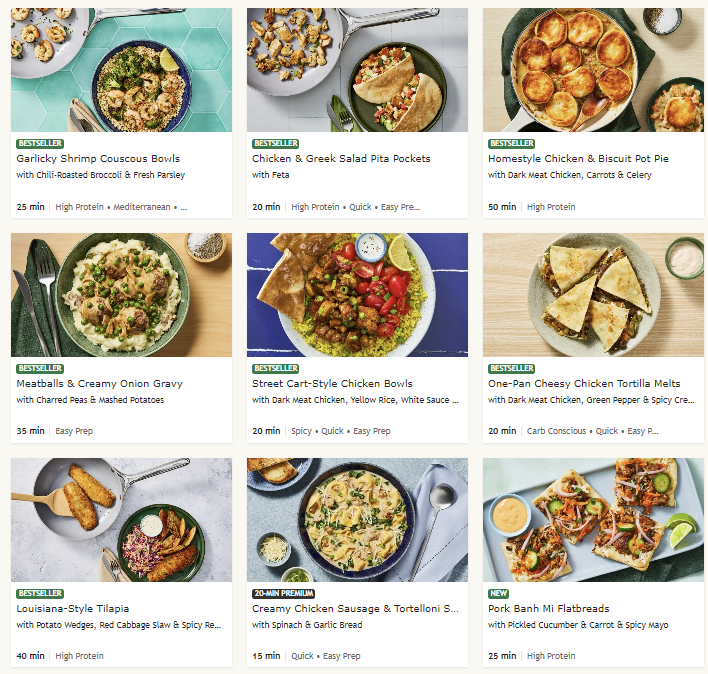Select the Louisiana-Style Tilapia photo

121,520
